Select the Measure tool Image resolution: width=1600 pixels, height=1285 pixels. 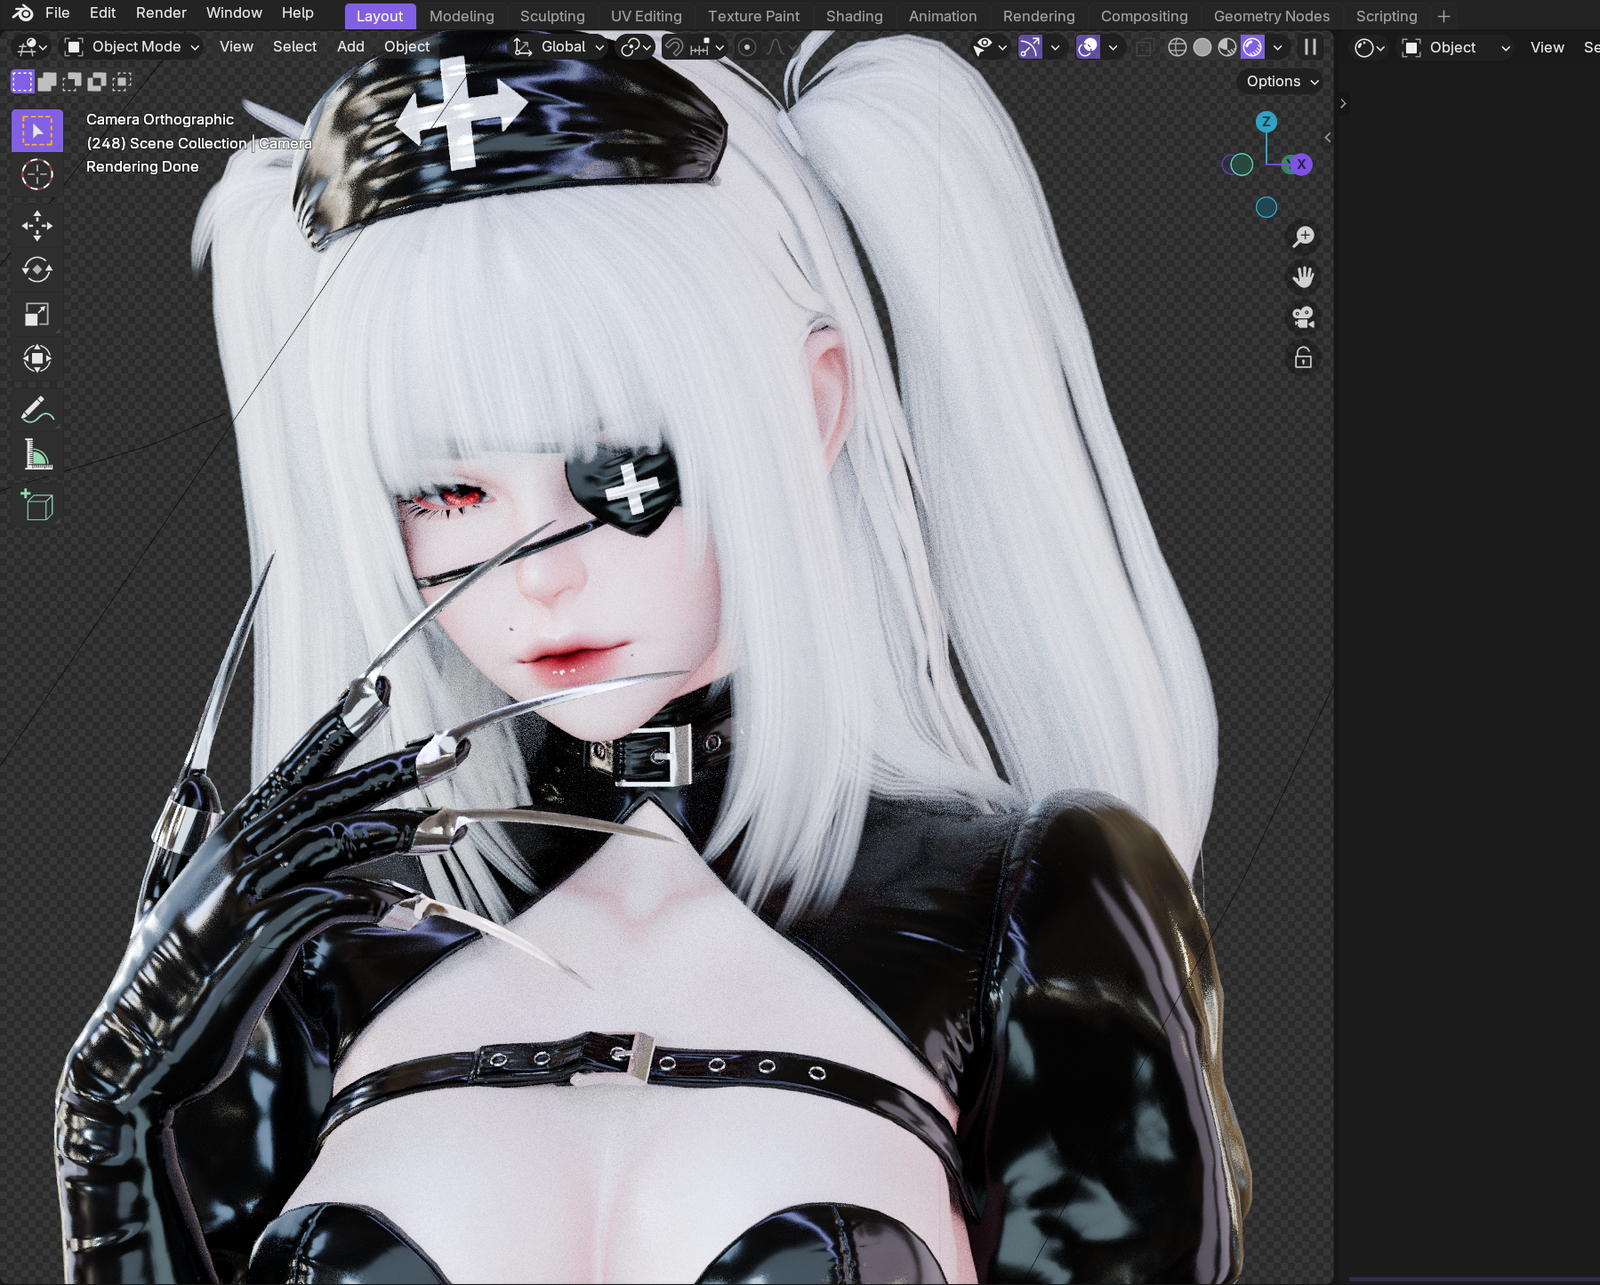point(37,456)
